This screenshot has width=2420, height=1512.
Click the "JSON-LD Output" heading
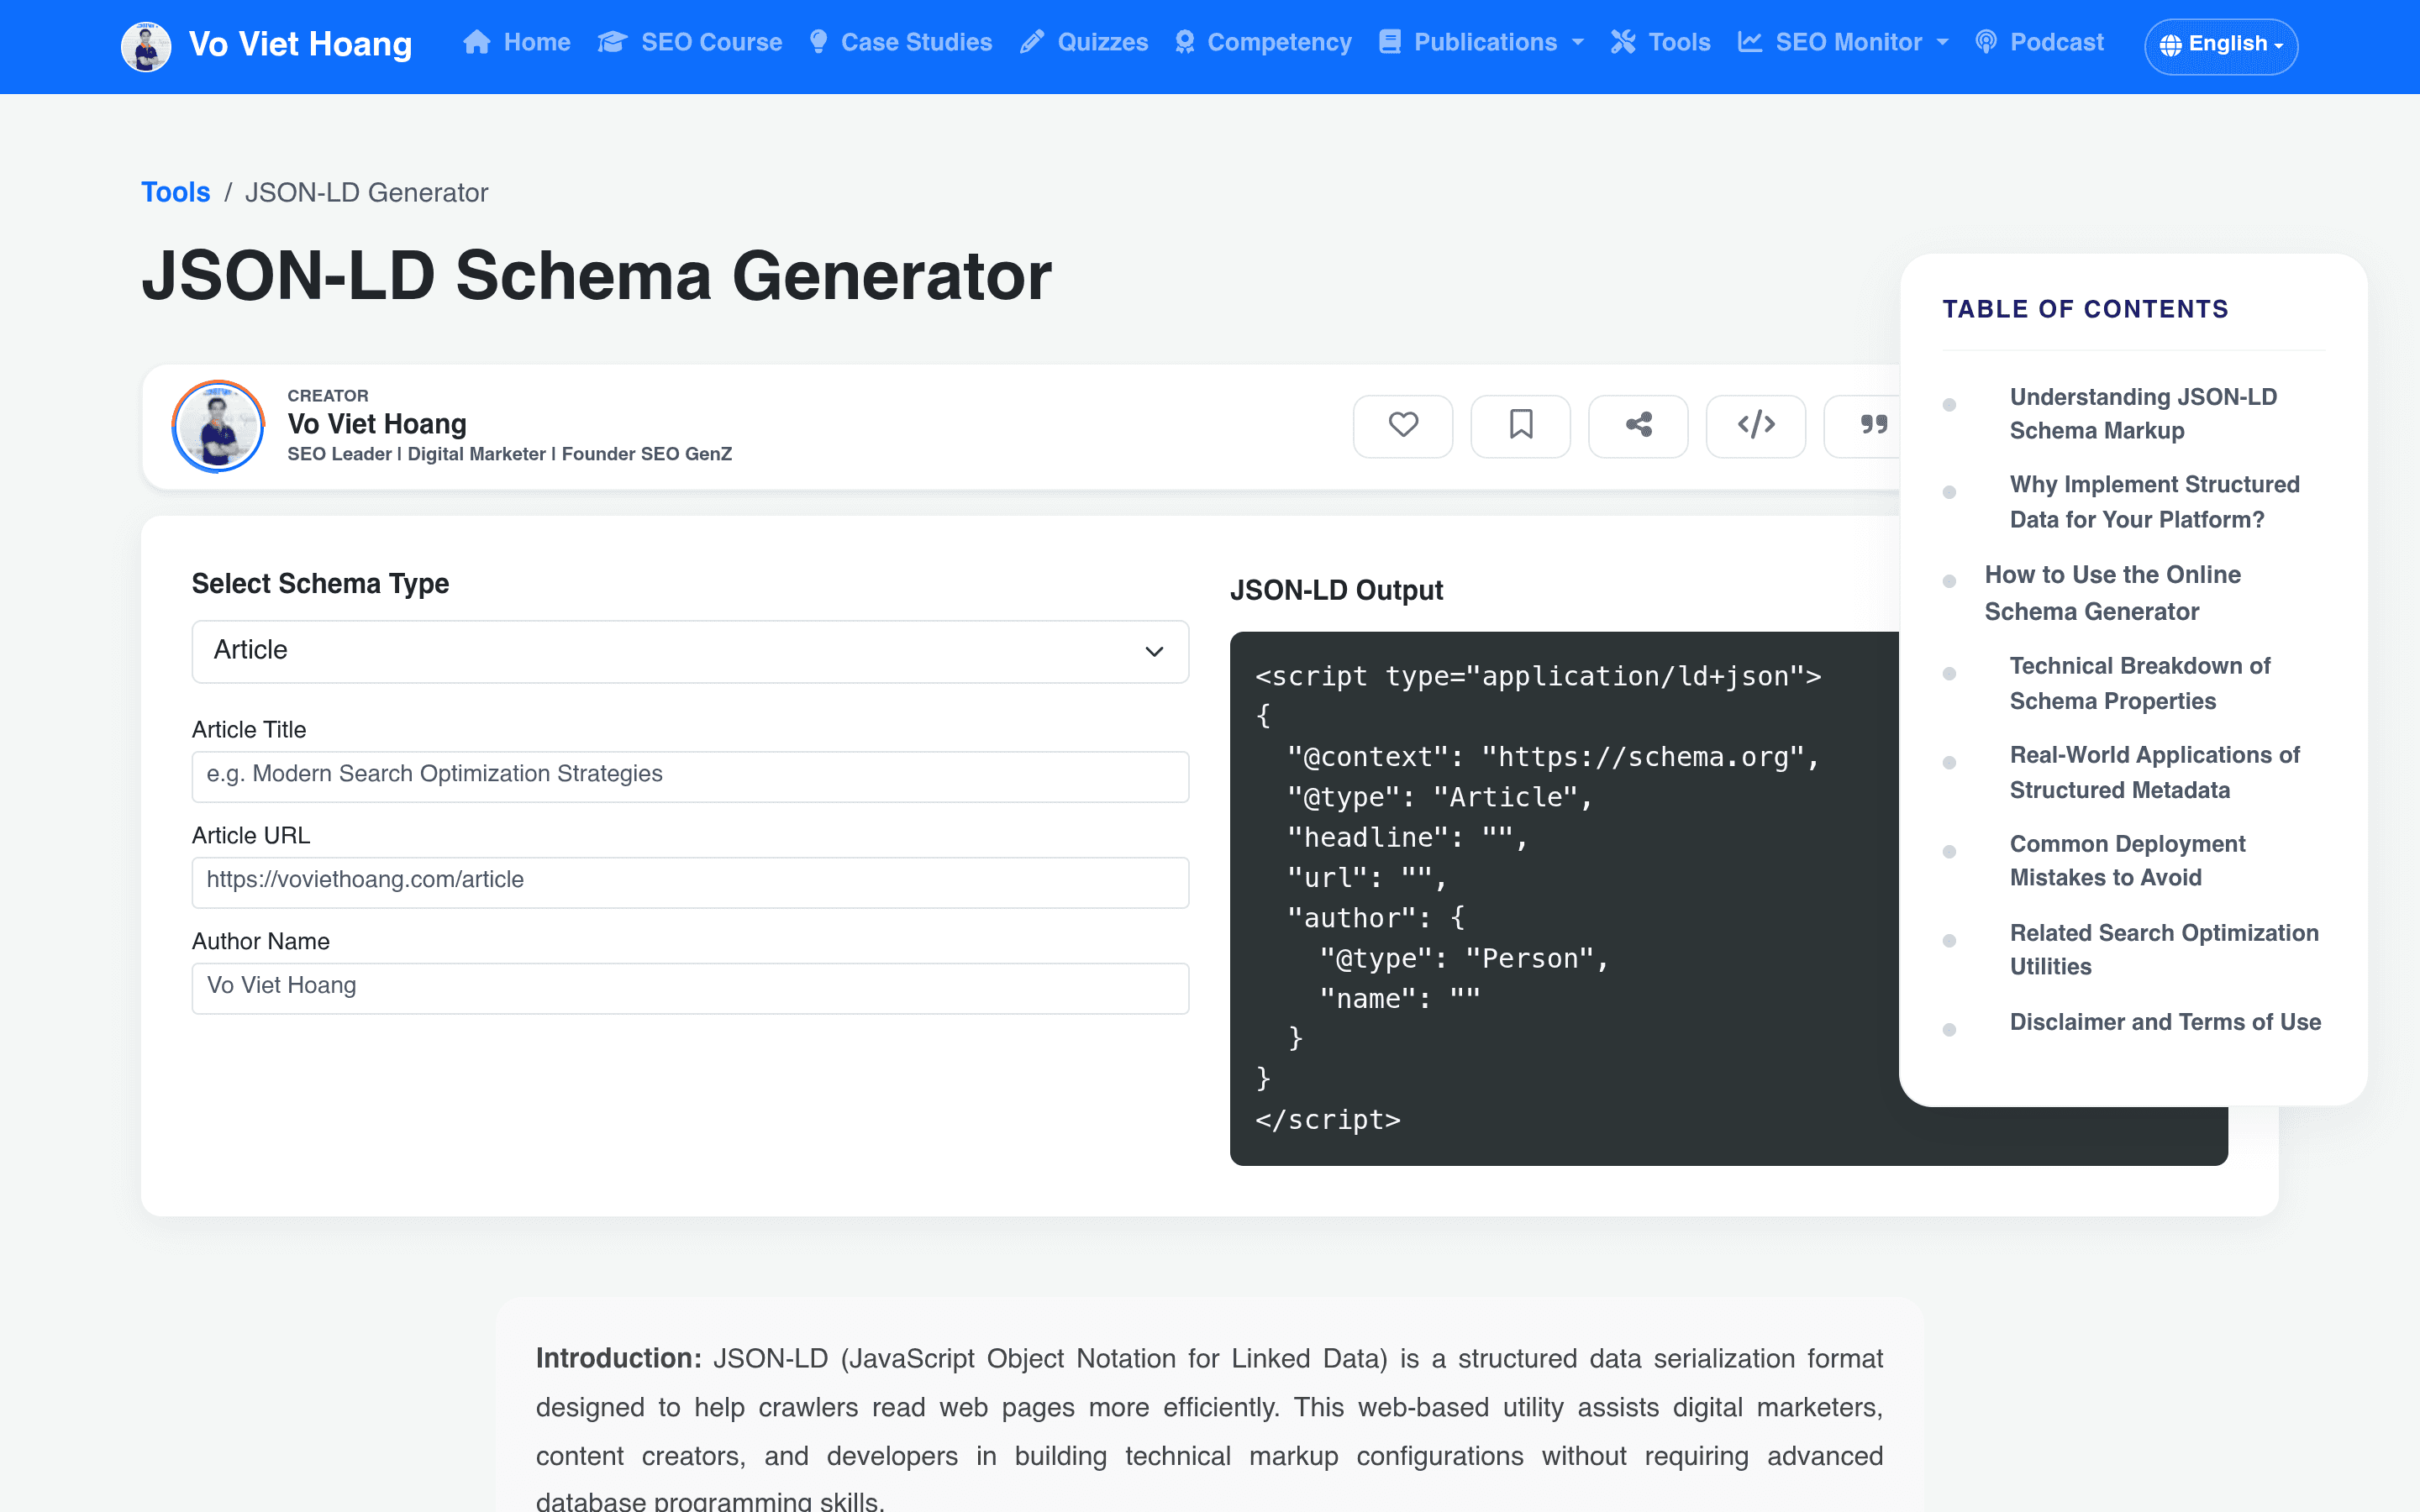(1336, 590)
